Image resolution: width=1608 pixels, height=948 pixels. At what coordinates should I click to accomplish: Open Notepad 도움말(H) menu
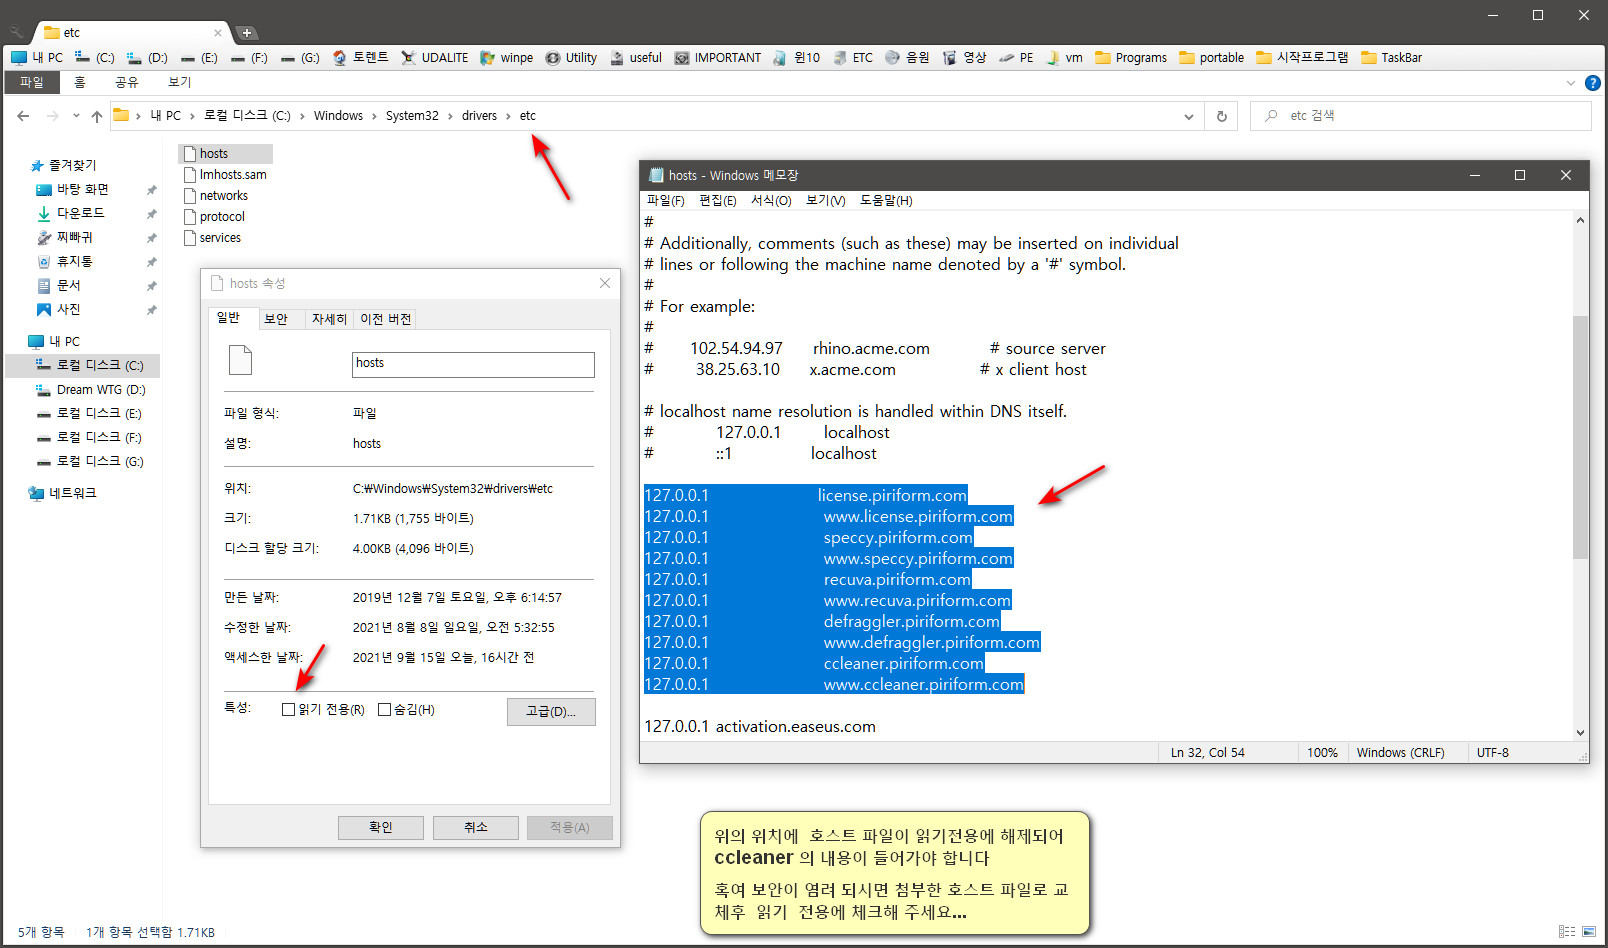pos(886,201)
